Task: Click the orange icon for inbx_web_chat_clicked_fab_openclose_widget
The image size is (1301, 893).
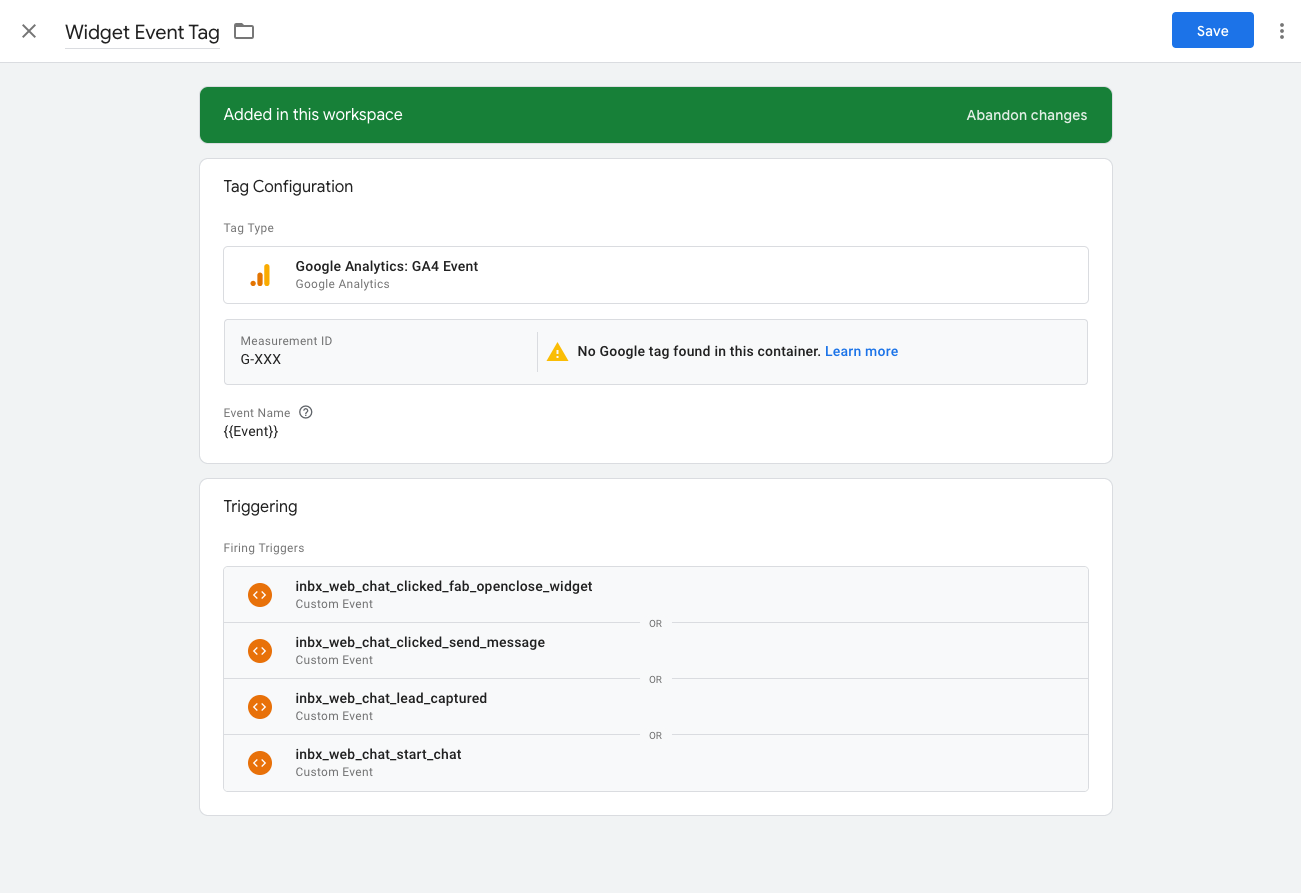Action: click(260, 595)
